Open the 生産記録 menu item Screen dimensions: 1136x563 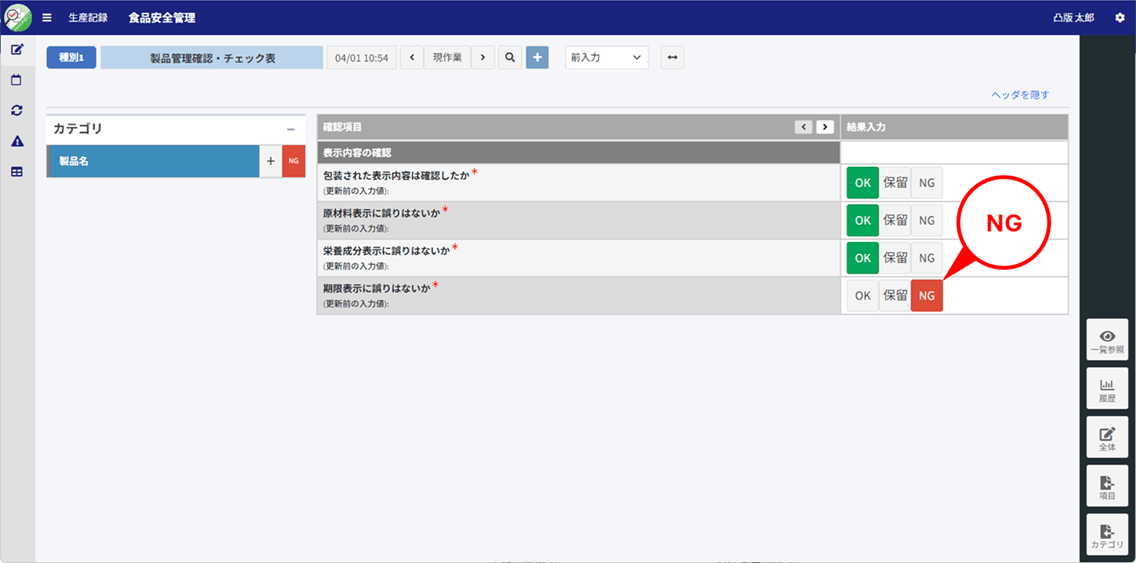click(88, 18)
